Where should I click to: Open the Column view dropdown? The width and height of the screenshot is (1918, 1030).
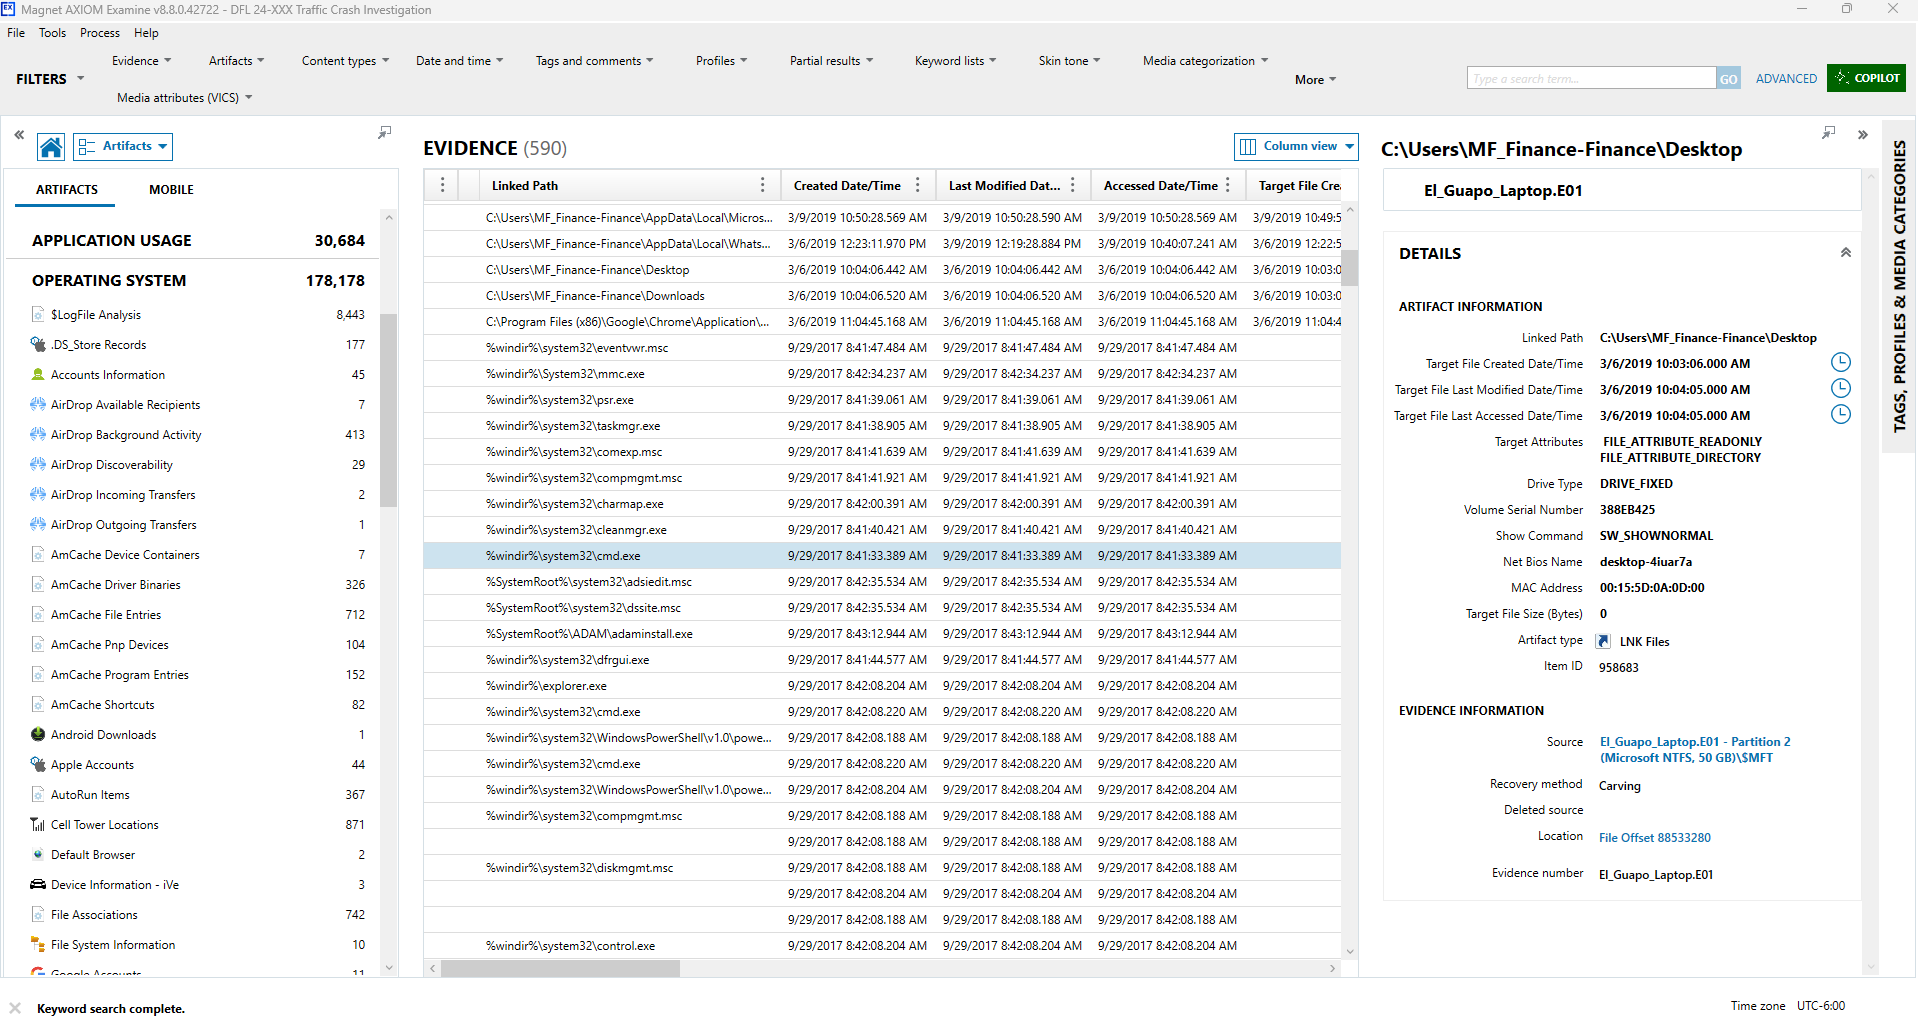[1296, 147]
